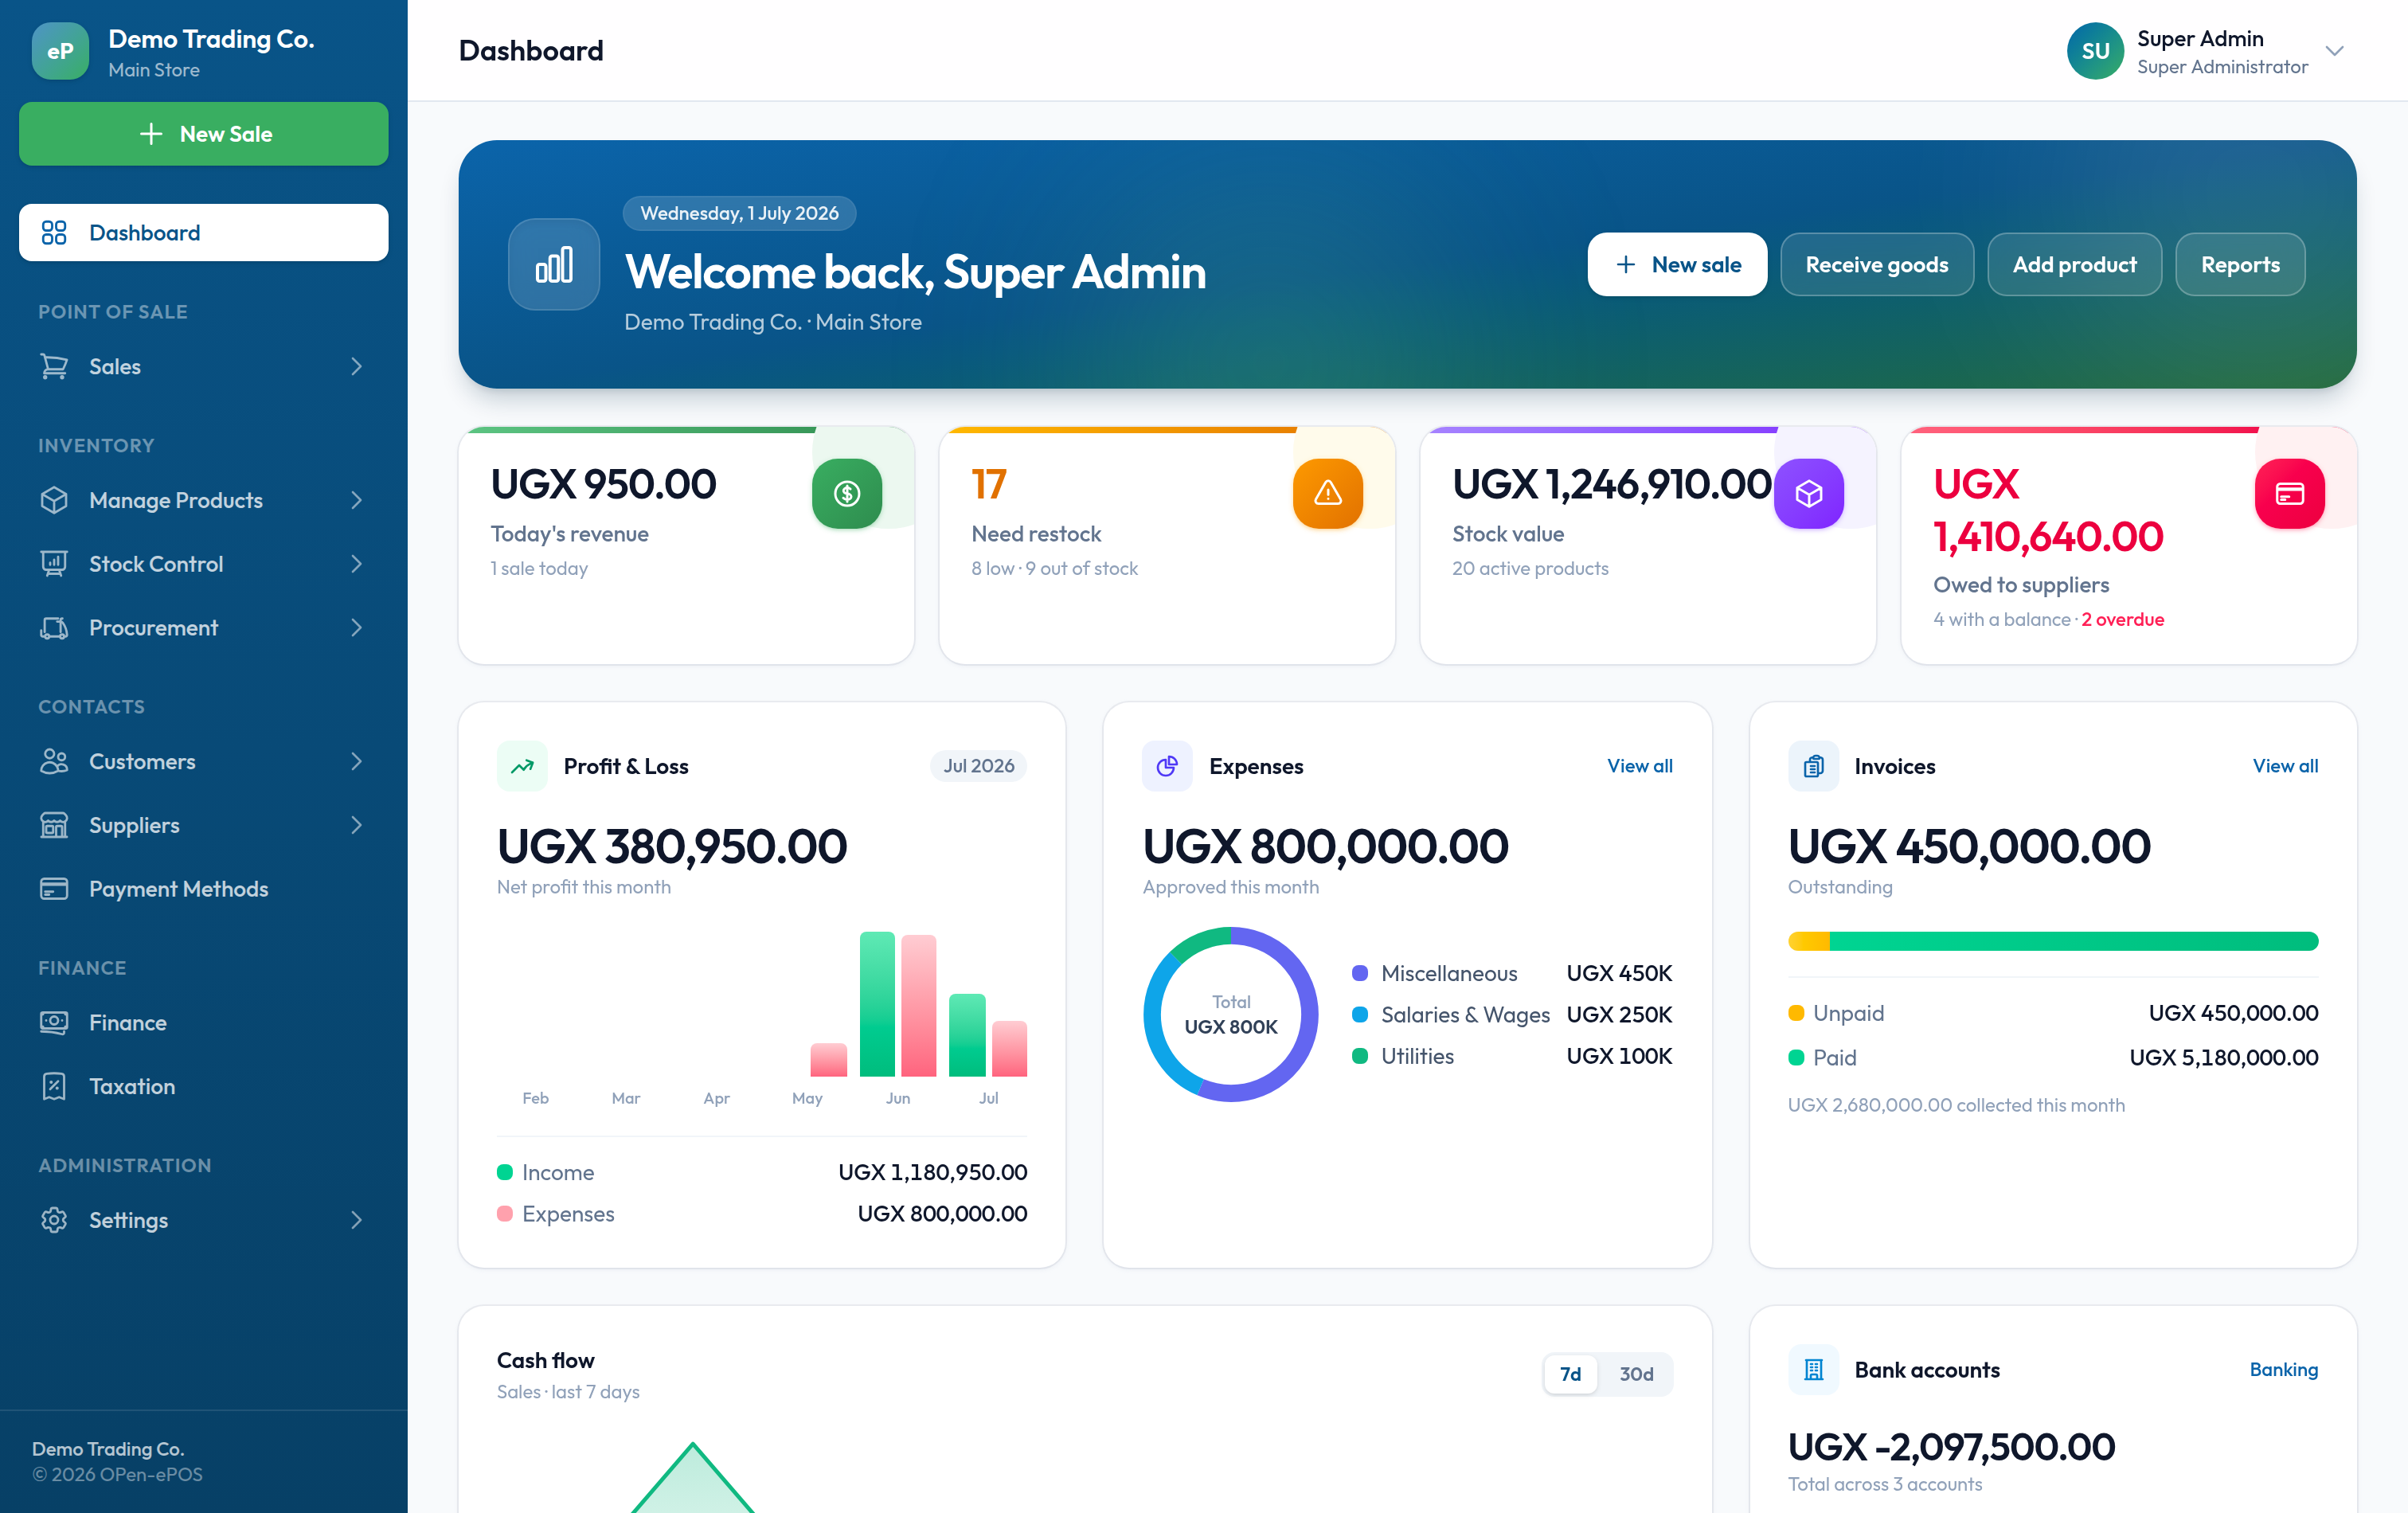Expand the Manage Products submenu chevron

tap(357, 500)
